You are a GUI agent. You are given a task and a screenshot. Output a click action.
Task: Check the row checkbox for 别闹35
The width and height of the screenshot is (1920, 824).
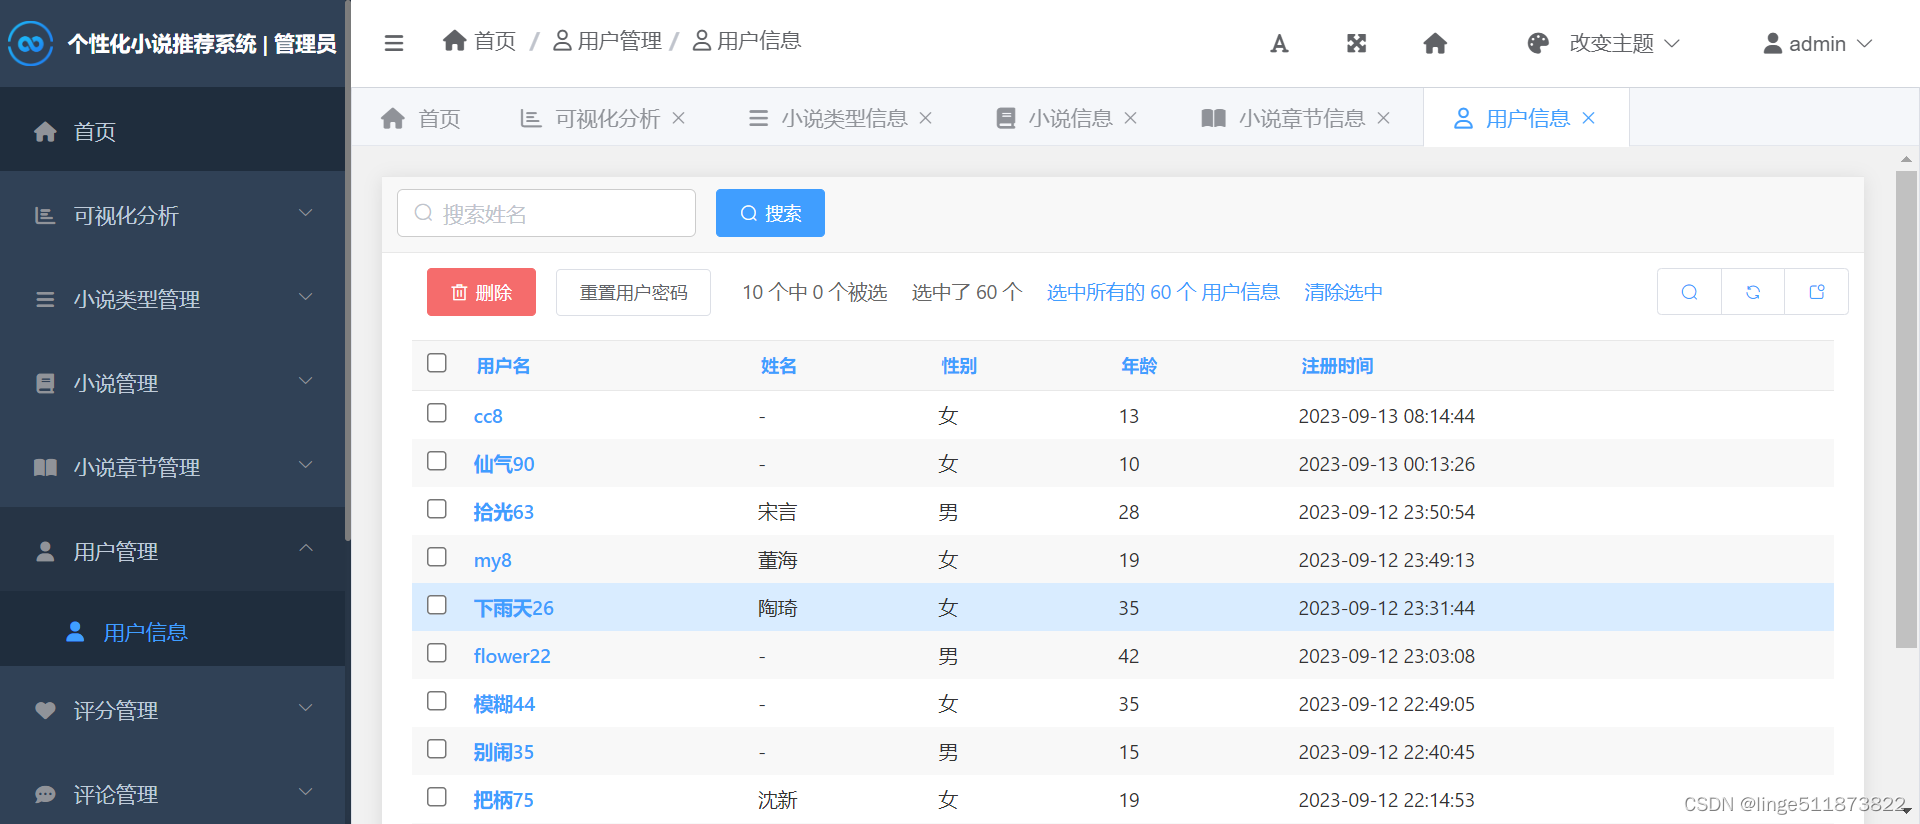[437, 749]
